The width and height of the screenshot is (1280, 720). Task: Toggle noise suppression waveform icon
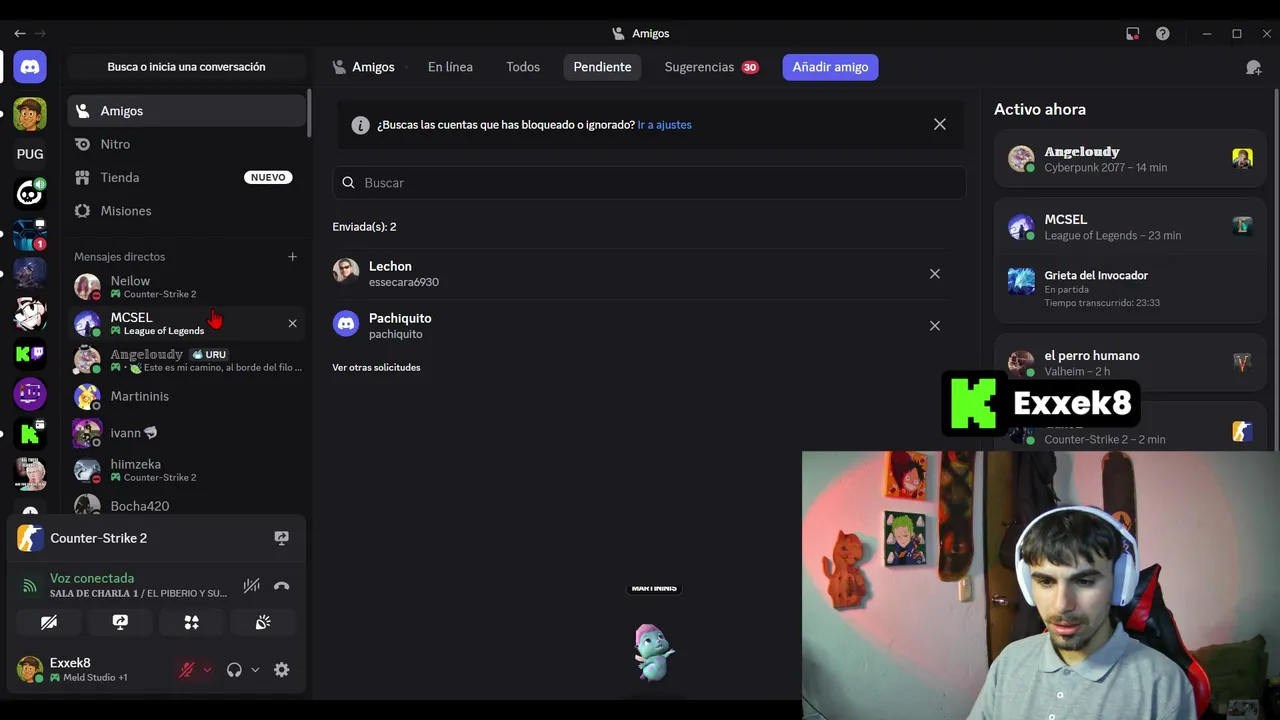pyautogui.click(x=251, y=586)
